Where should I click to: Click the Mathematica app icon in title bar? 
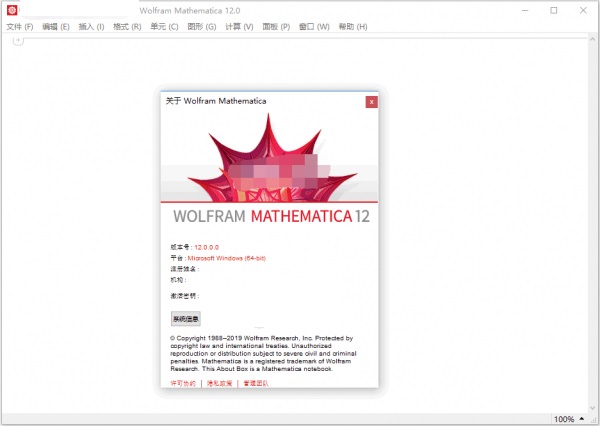(12, 10)
